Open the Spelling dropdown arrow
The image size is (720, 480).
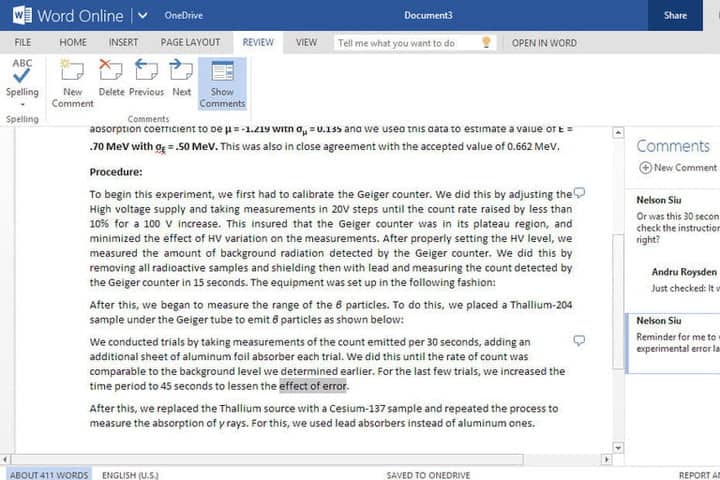coord(22,104)
